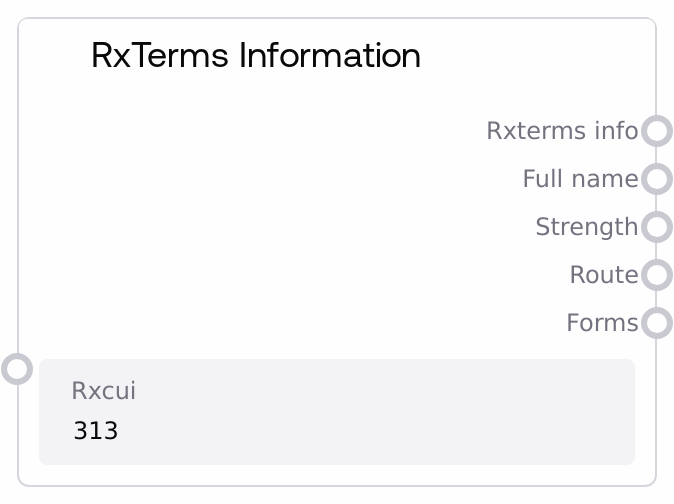674x504 pixels.
Task: Click the value 313 in Rxcui field
Action: (x=96, y=432)
